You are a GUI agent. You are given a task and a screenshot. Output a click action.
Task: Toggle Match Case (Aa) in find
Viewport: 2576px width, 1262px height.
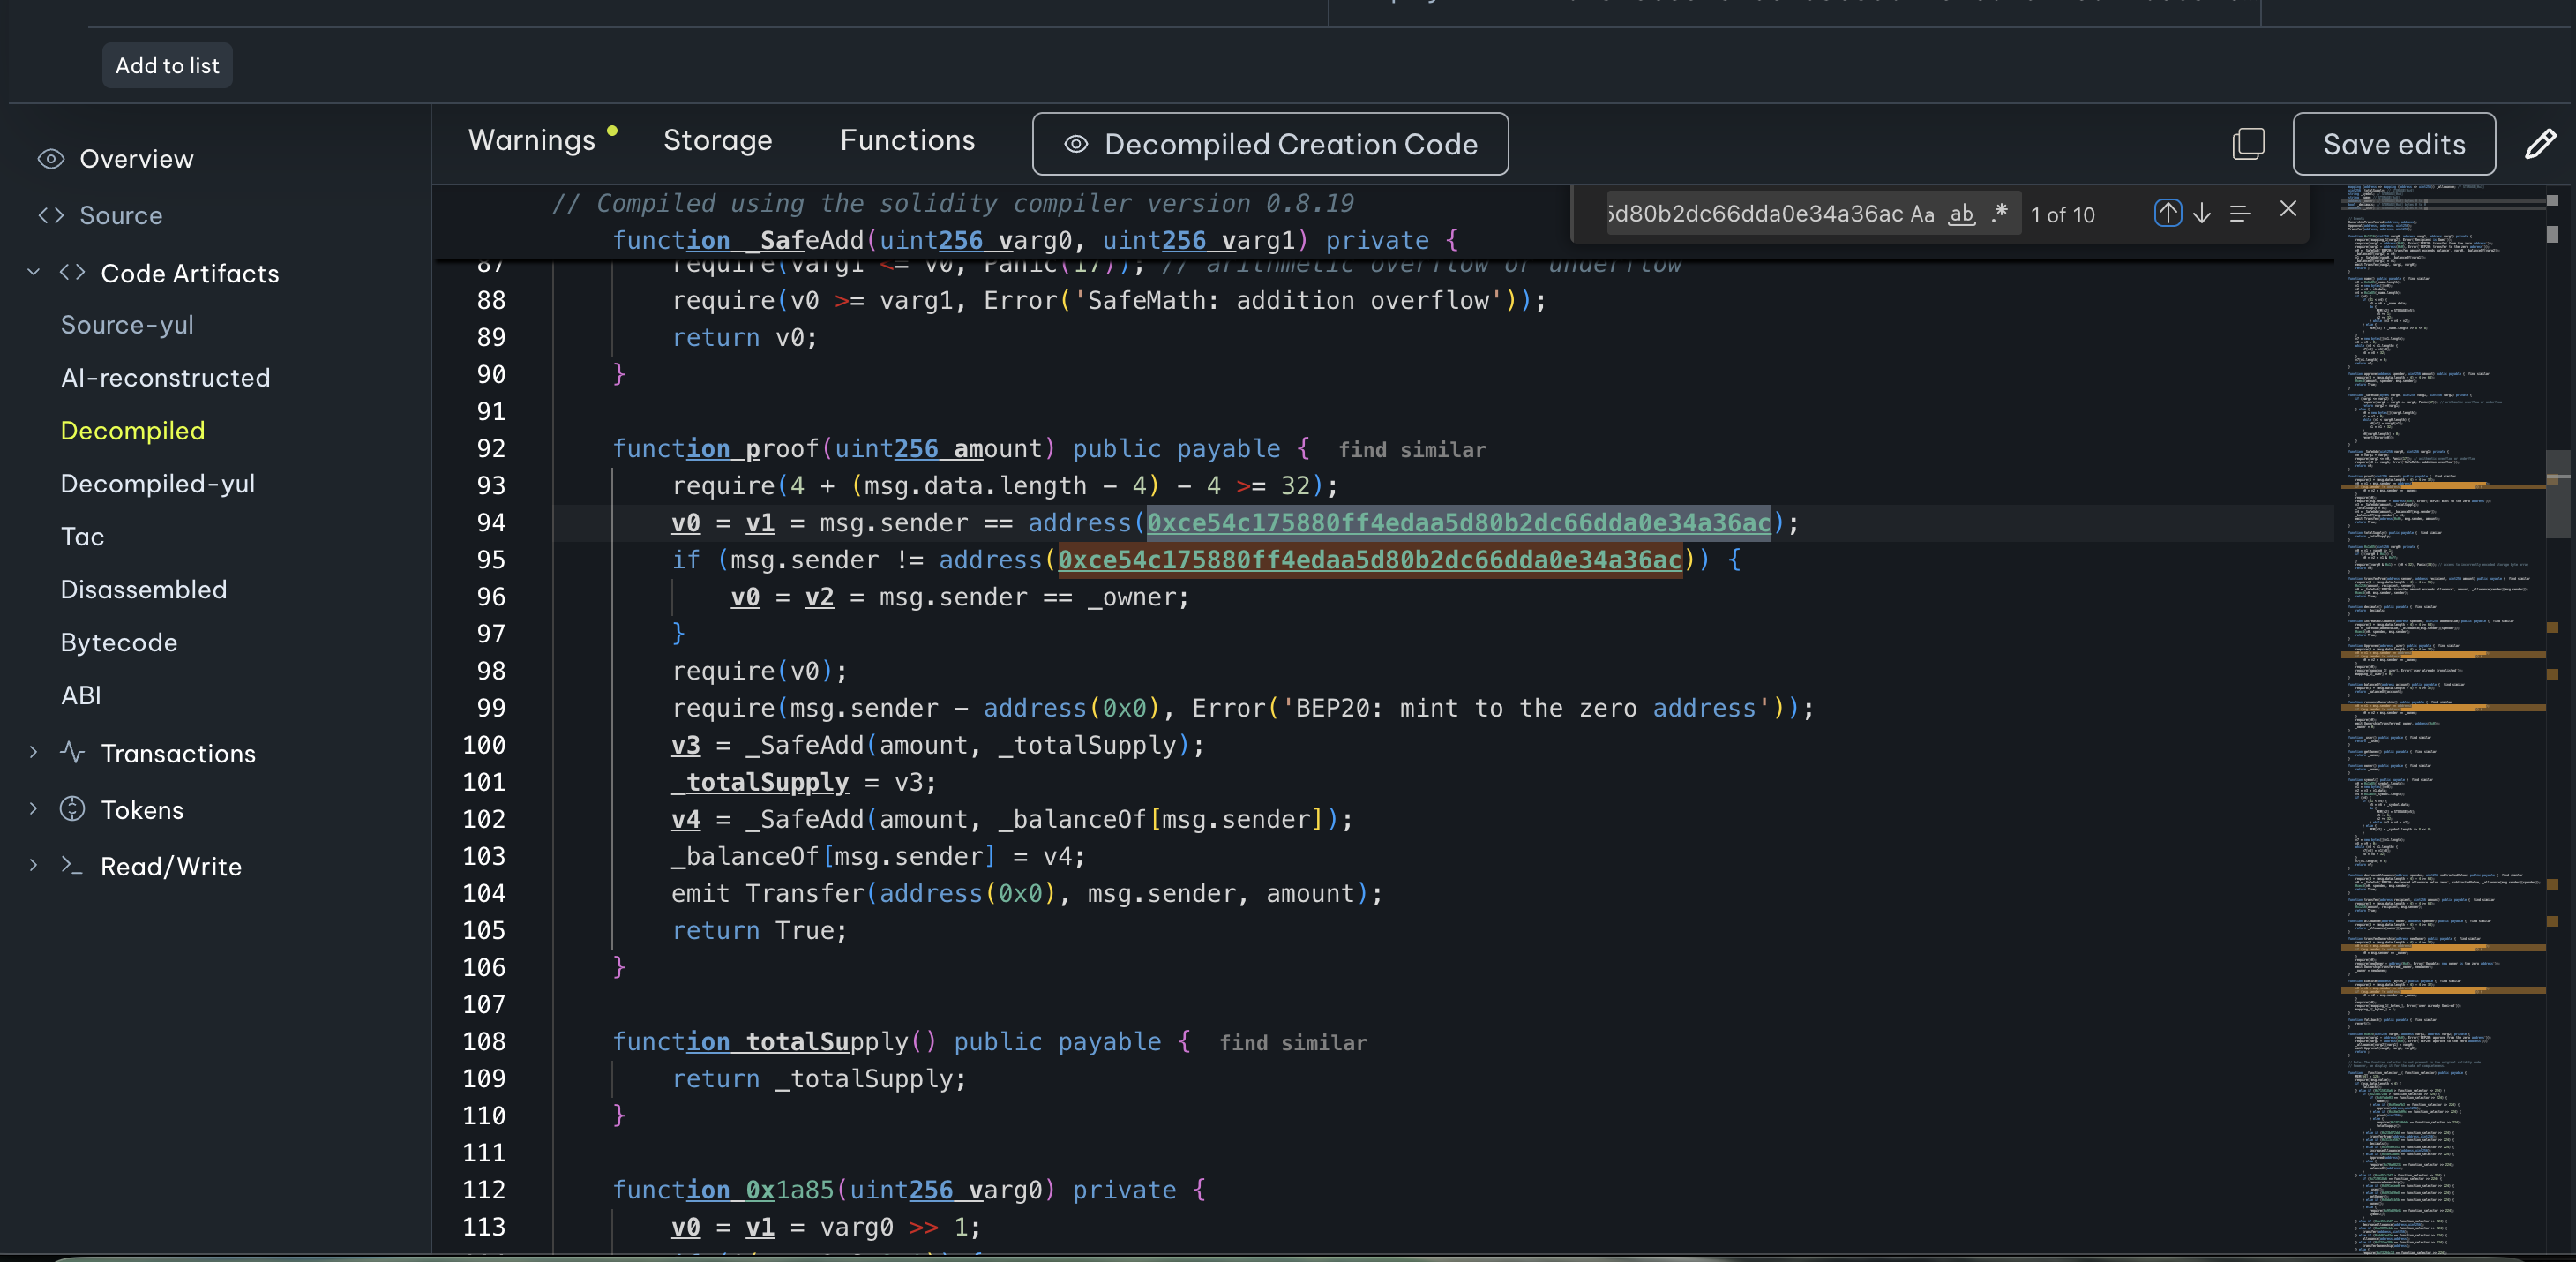[1922, 214]
